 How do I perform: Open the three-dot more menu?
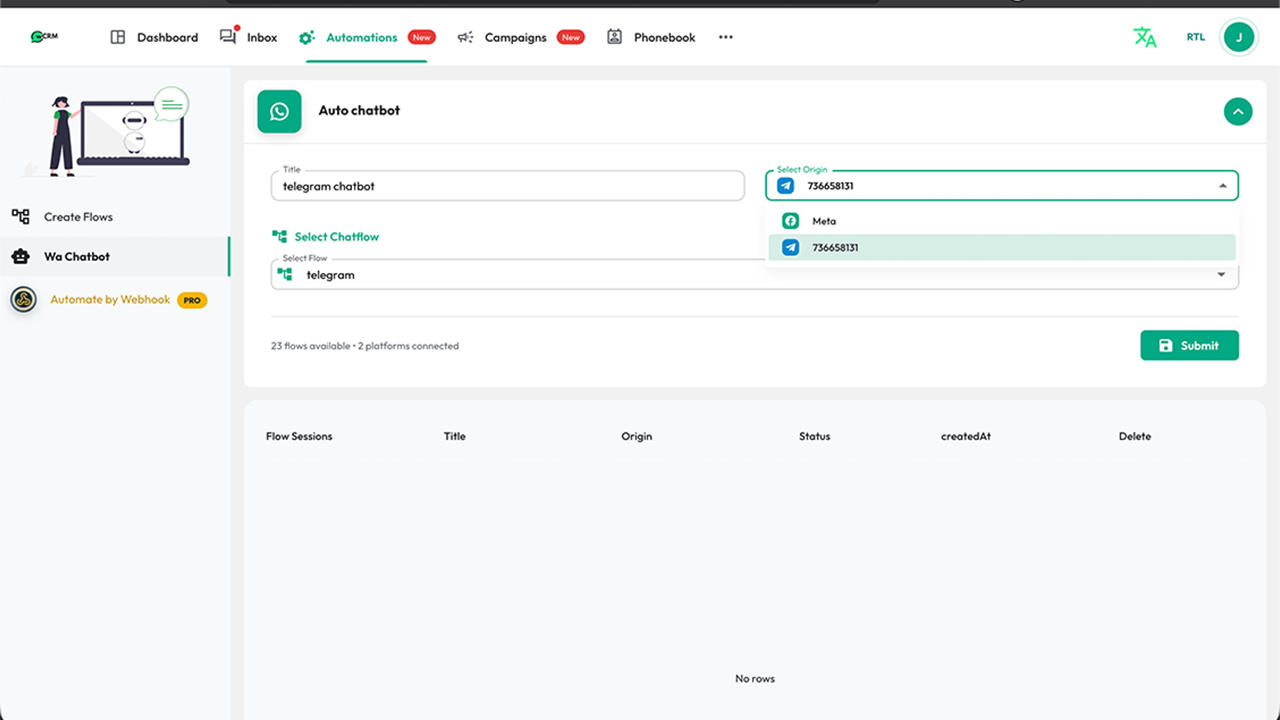coord(726,37)
